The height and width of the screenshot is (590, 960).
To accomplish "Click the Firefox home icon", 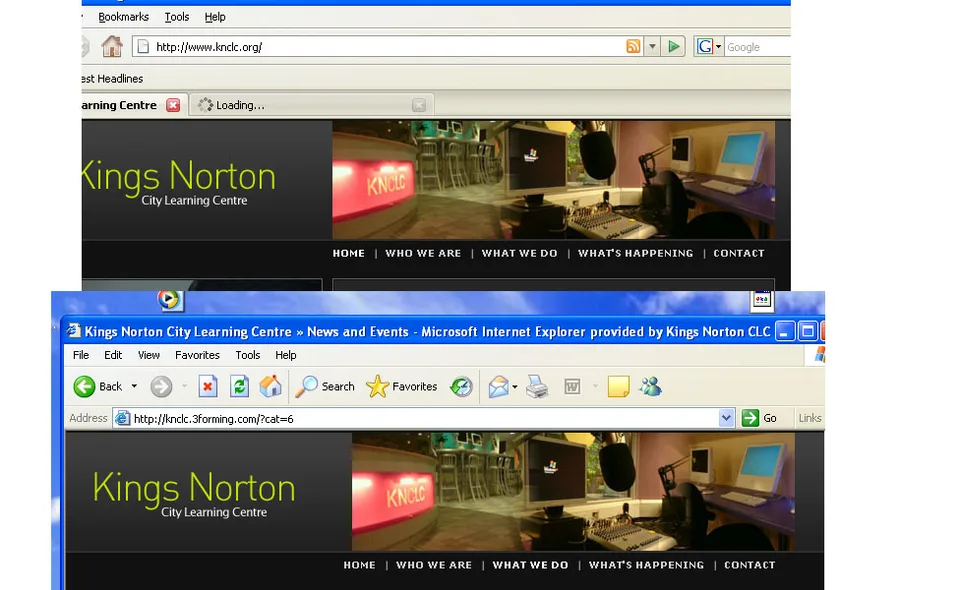I will coord(111,47).
